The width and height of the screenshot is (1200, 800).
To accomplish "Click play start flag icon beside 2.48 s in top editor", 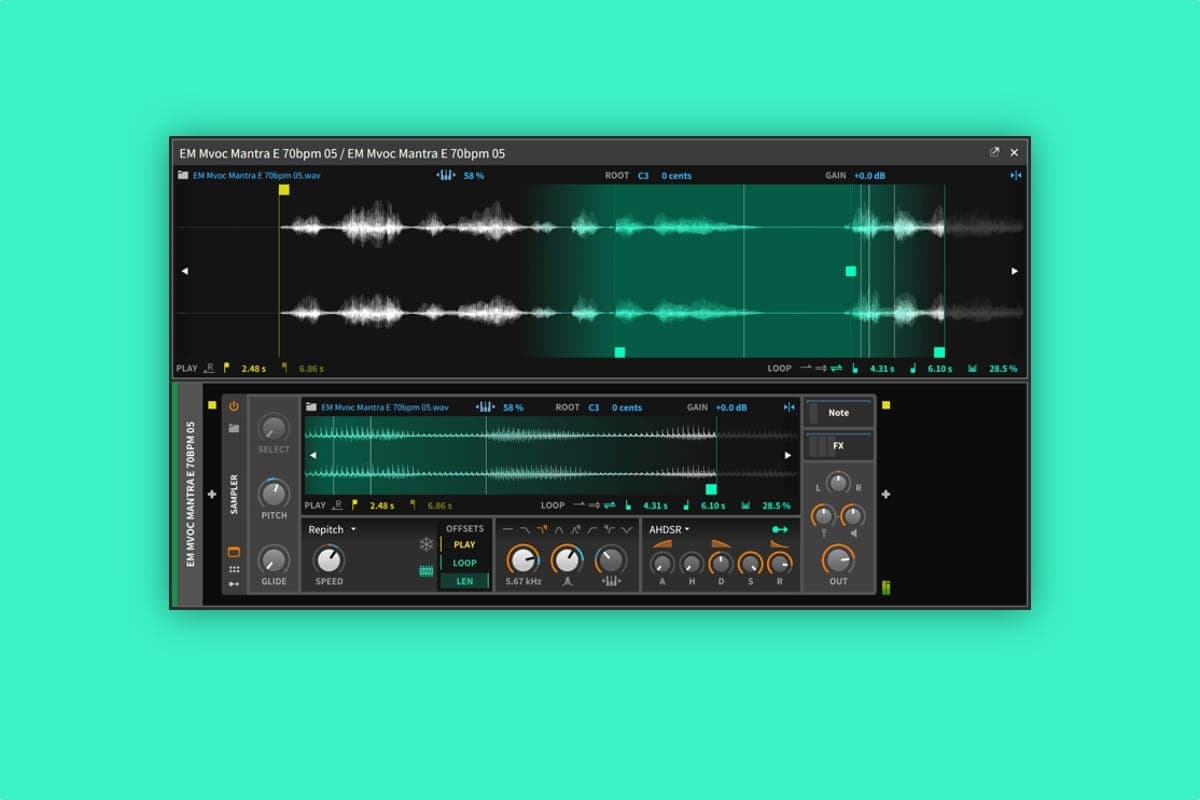I will click(226, 368).
